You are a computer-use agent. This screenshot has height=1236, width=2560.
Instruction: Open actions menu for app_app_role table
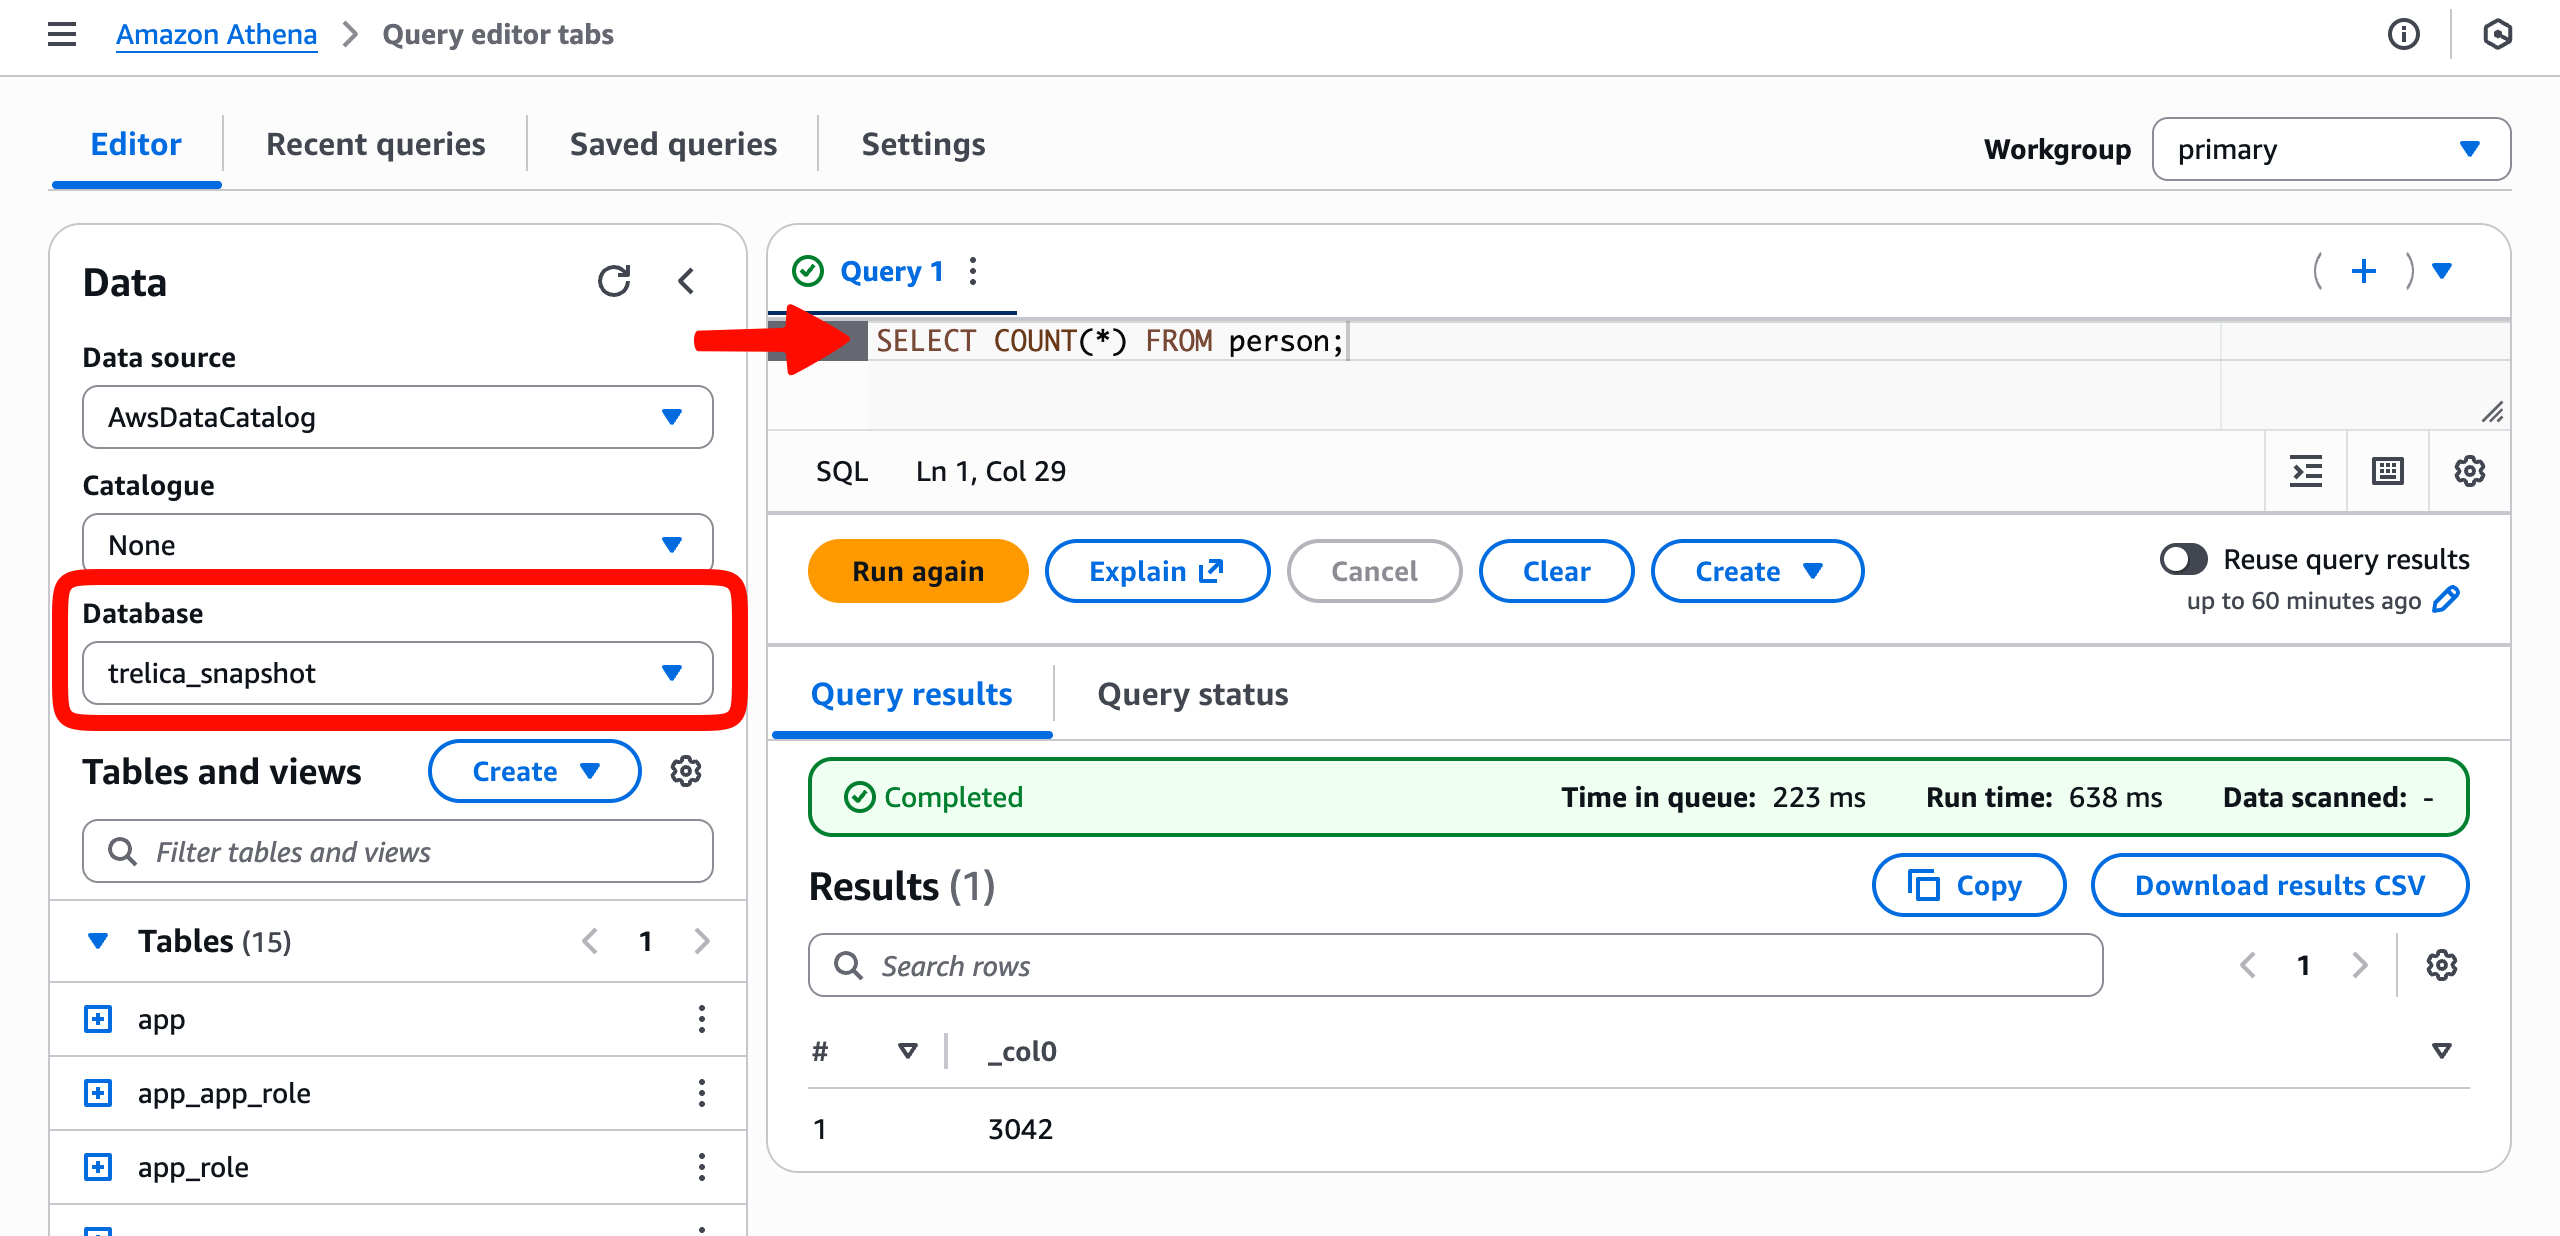coord(702,1093)
